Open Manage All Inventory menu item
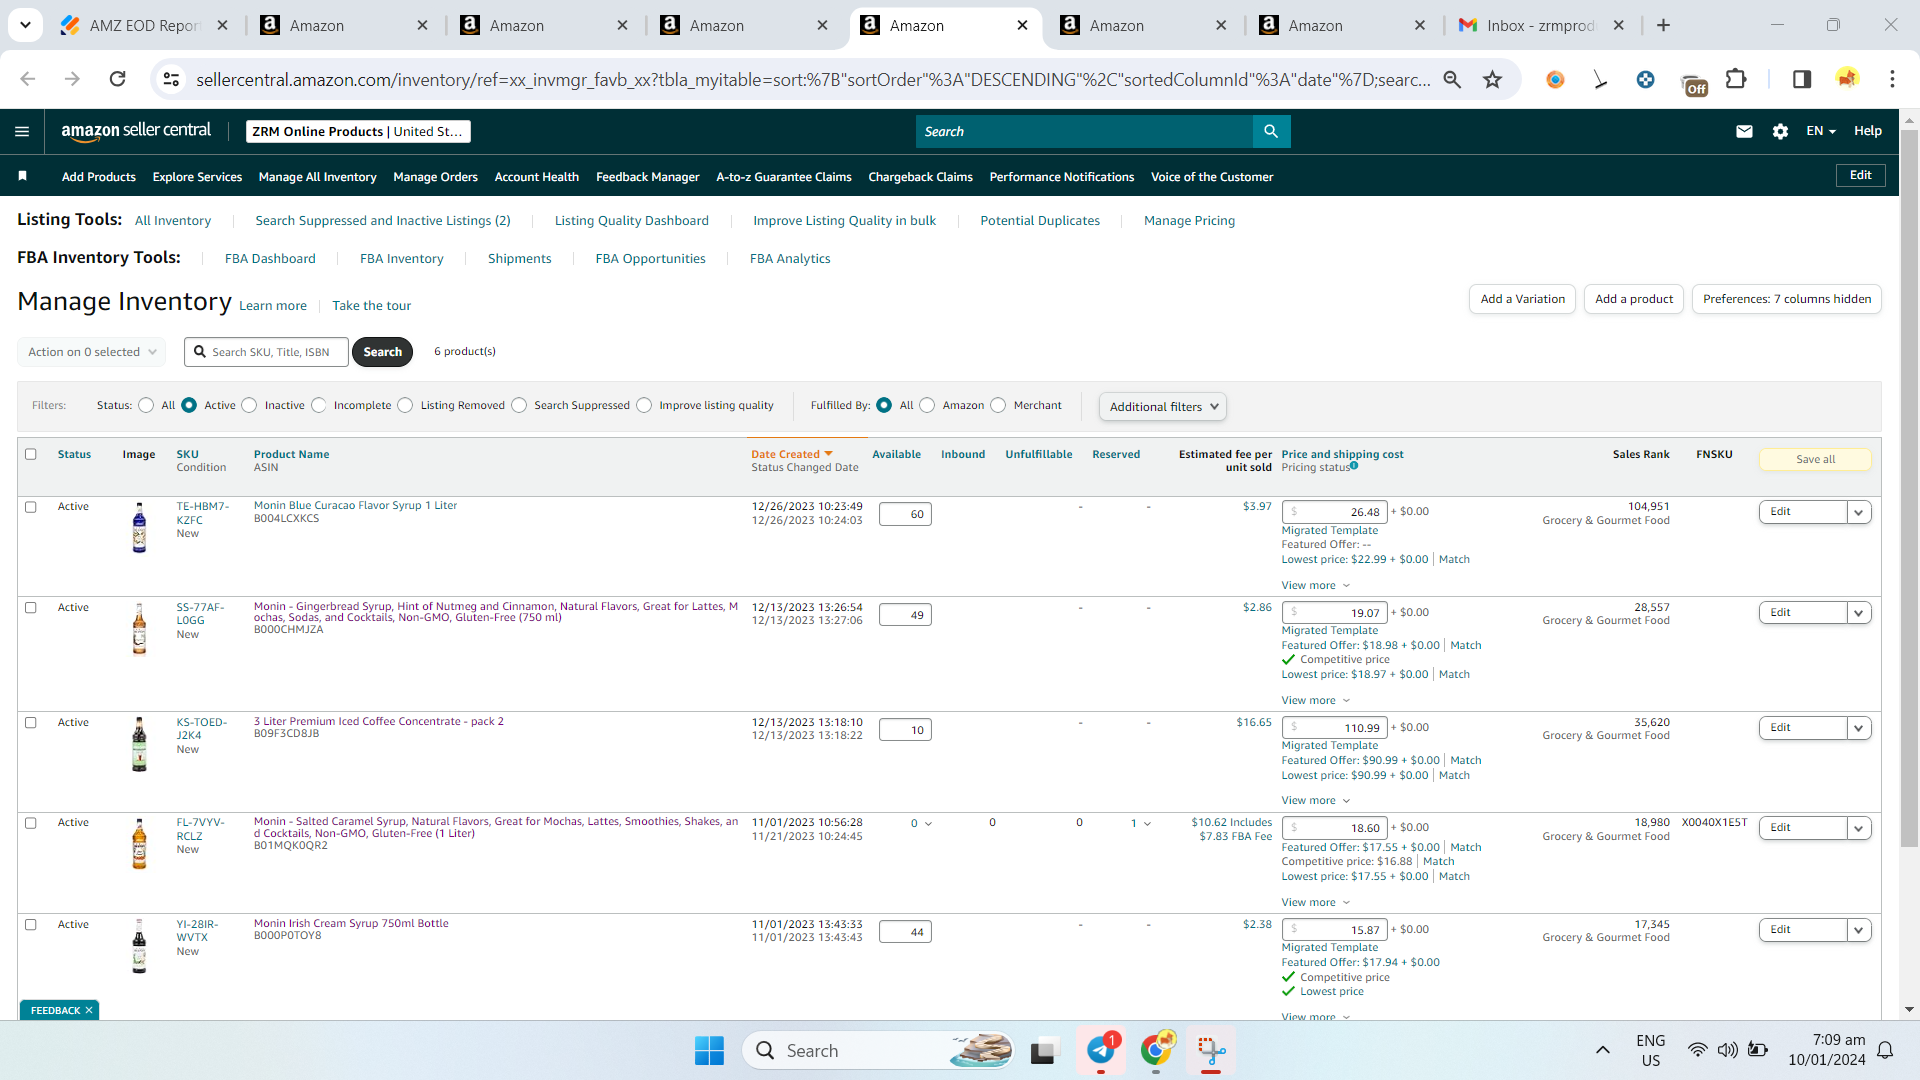Image resolution: width=1920 pixels, height=1080 pixels. [x=317, y=177]
